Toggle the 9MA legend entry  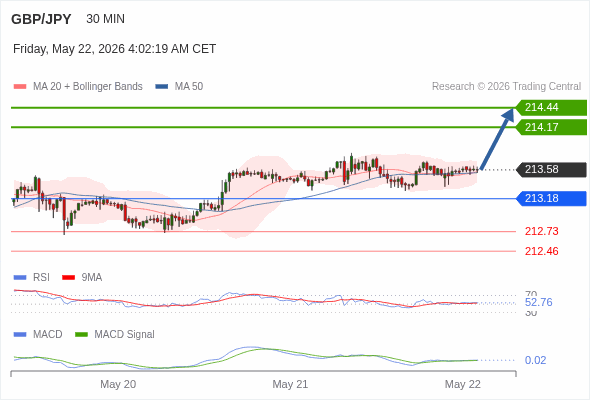pyautogui.click(x=82, y=278)
